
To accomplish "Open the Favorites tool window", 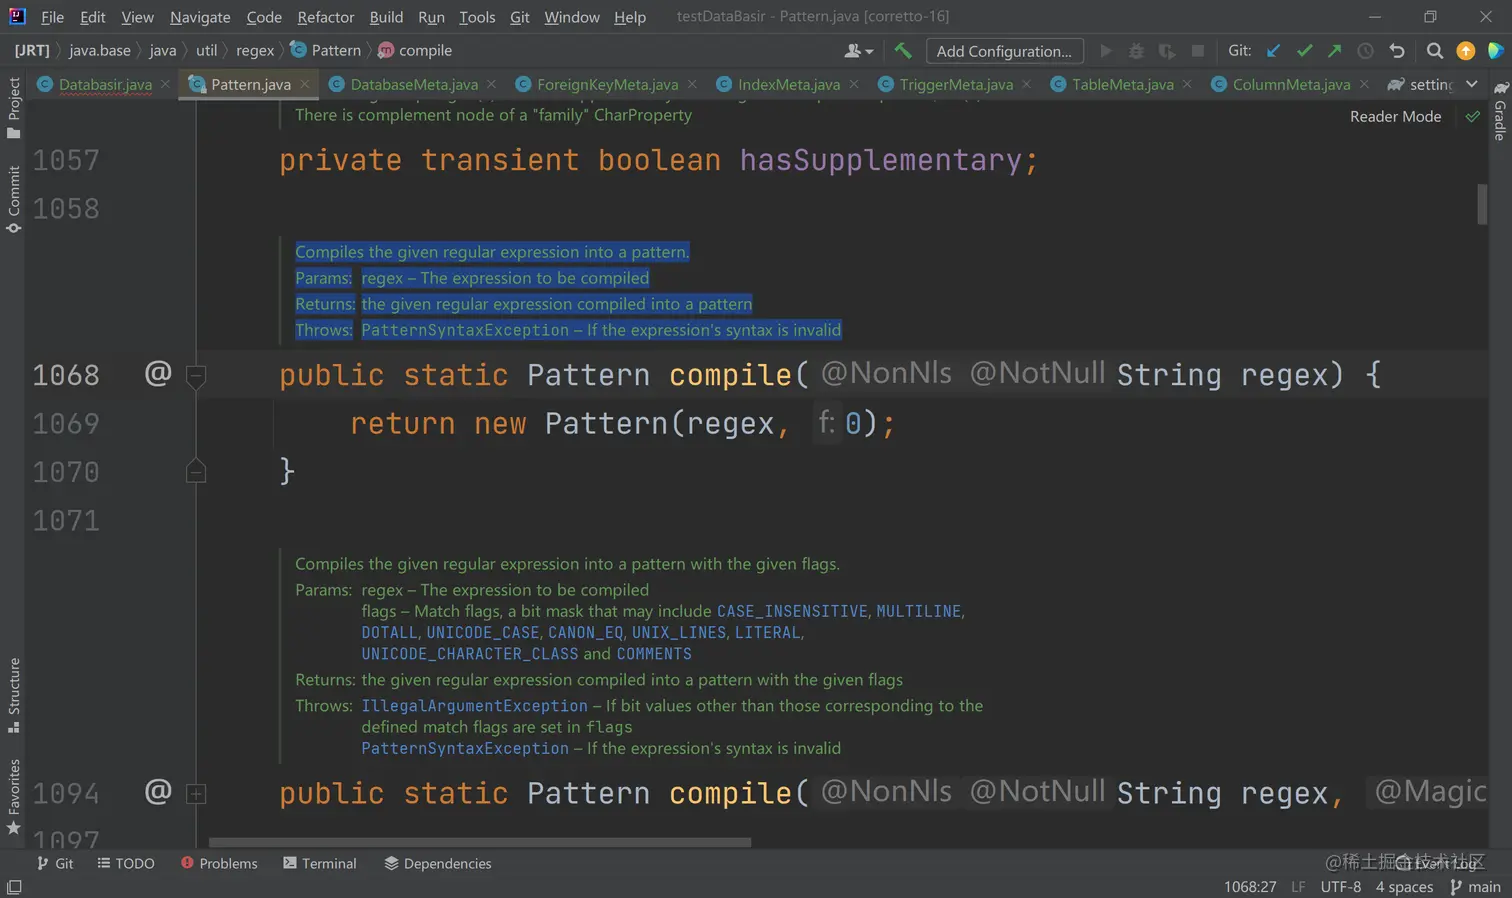I will 13,797.
